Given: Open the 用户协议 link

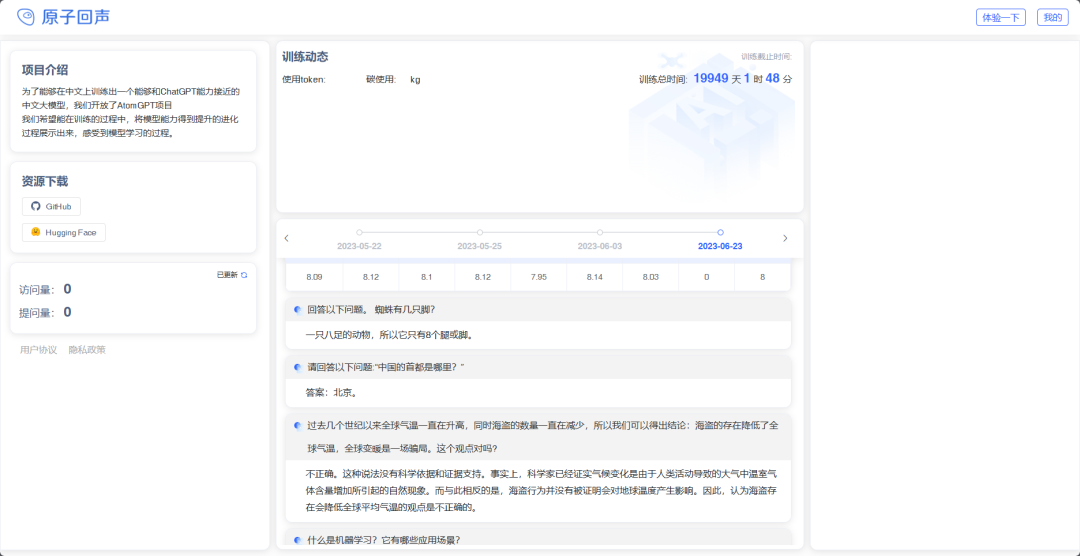Looking at the screenshot, I should pyautogui.click(x=38, y=350).
